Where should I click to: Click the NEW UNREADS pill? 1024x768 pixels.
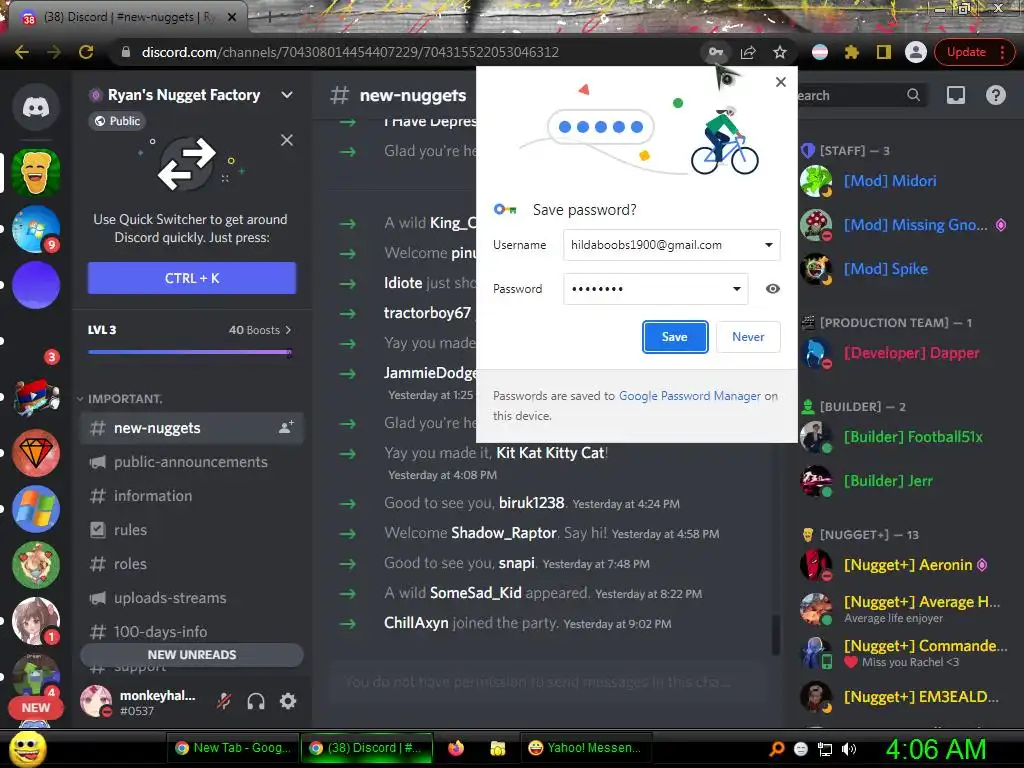pos(192,654)
